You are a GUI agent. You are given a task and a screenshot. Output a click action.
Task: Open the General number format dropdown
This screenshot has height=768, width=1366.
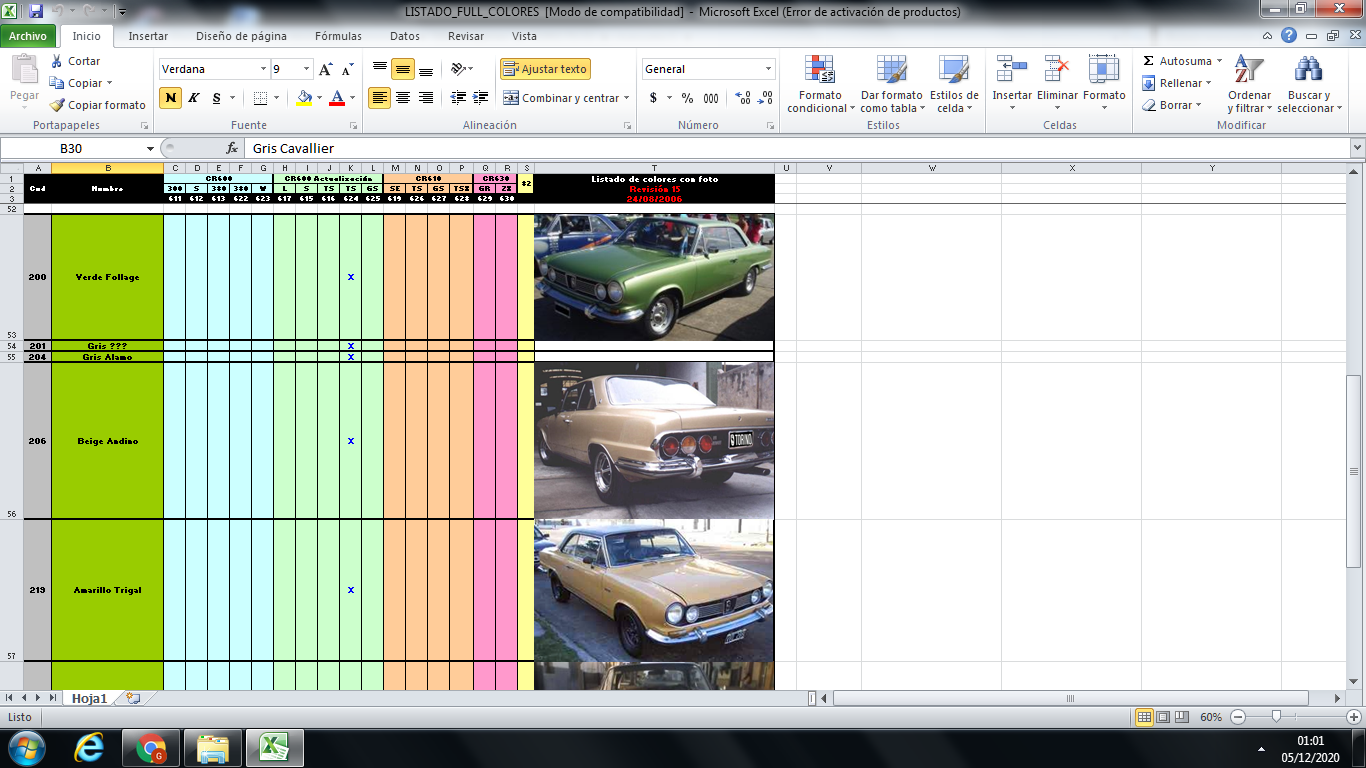(x=769, y=69)
